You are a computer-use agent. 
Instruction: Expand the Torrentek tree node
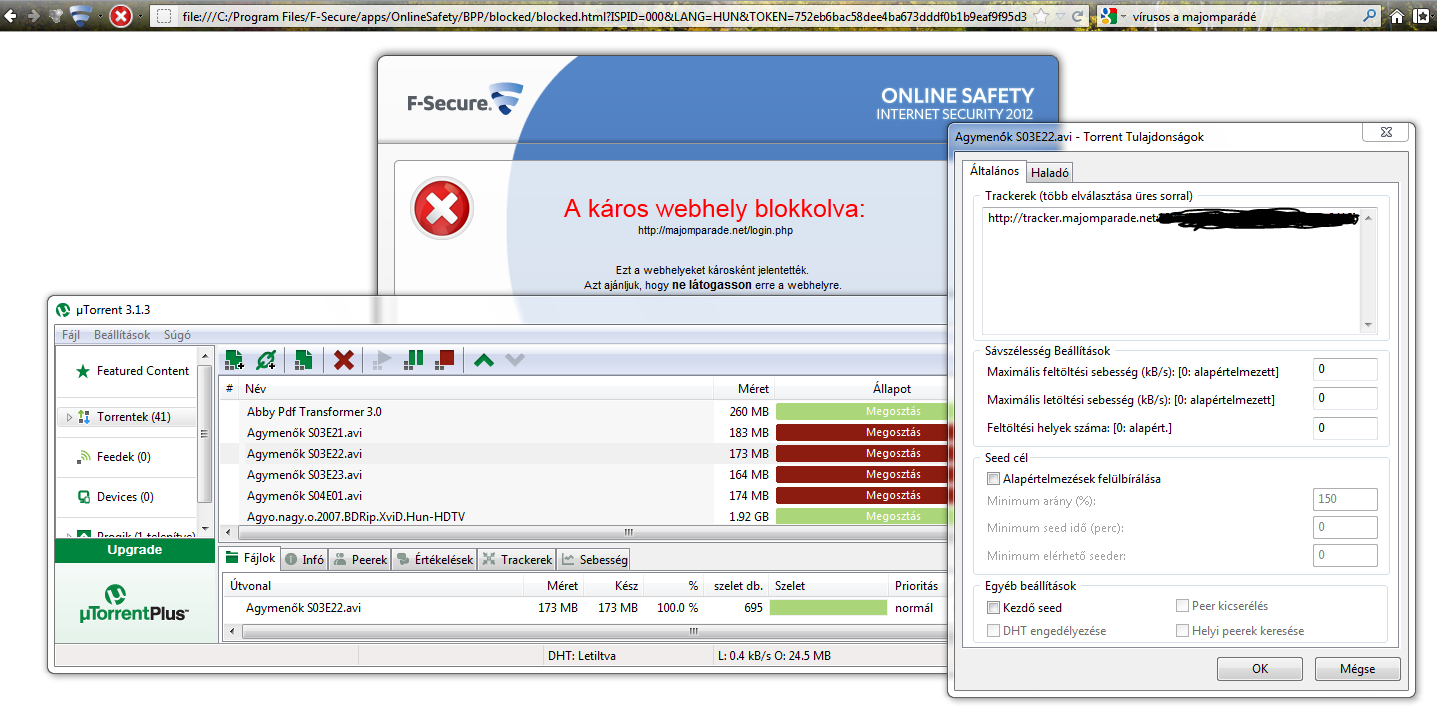click(69, 417)
